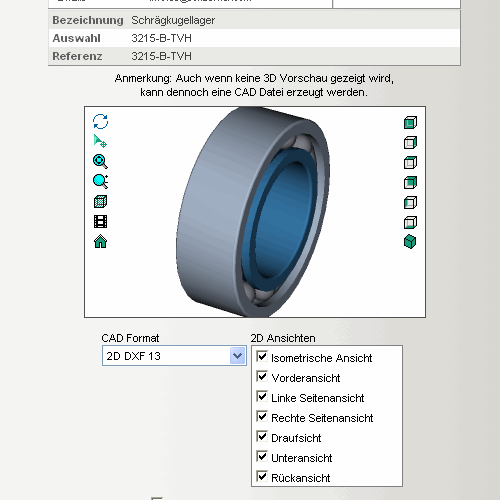Click the 2D DXF 13 combo box
The width and height of the screenshot is (500, 500).
tap(174, 356)
